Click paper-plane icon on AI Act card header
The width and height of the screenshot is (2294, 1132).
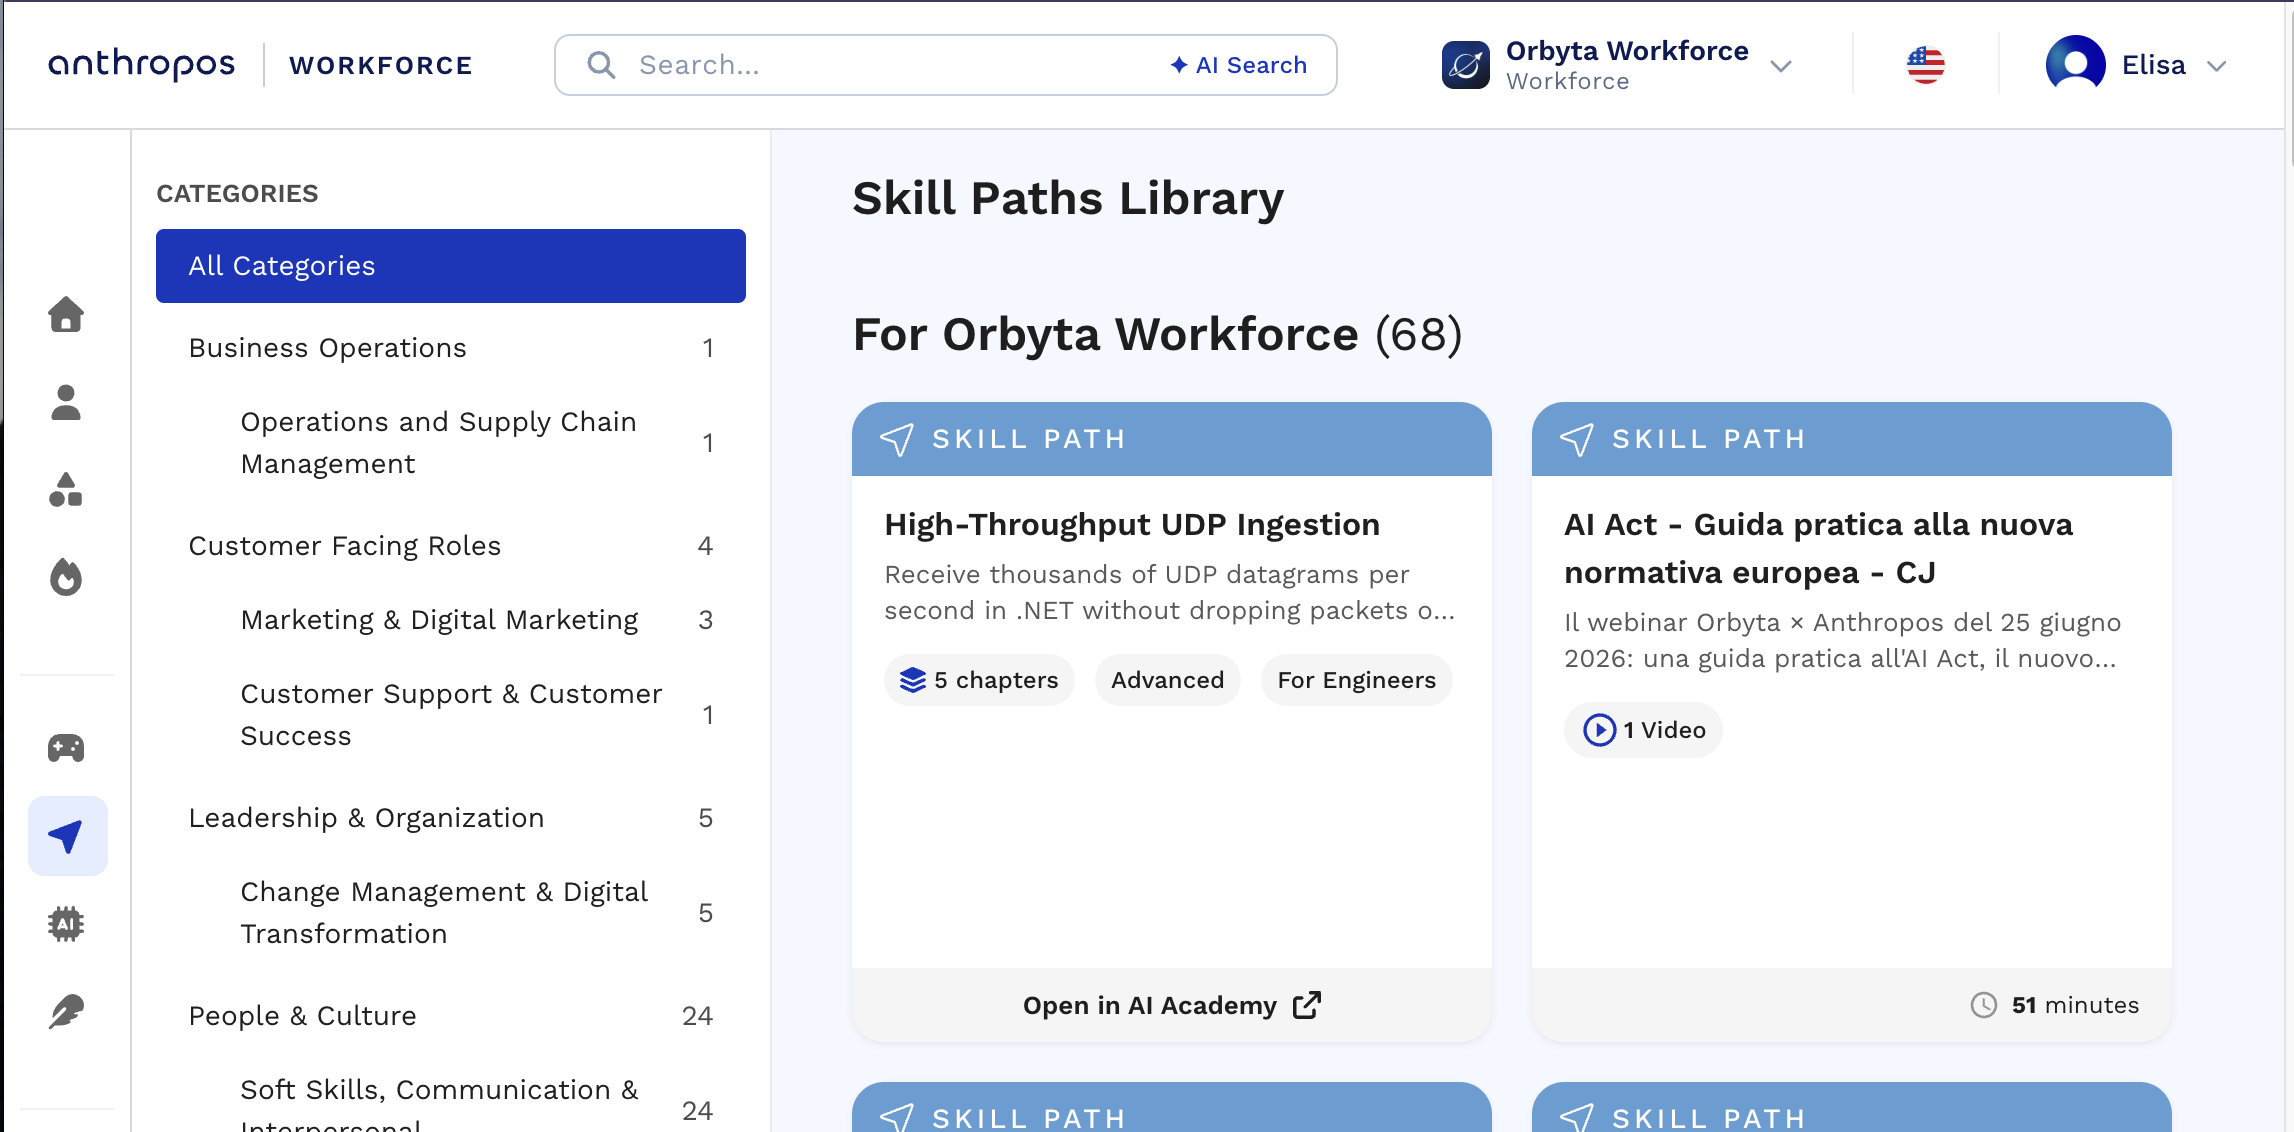[x=1576, y=439]
